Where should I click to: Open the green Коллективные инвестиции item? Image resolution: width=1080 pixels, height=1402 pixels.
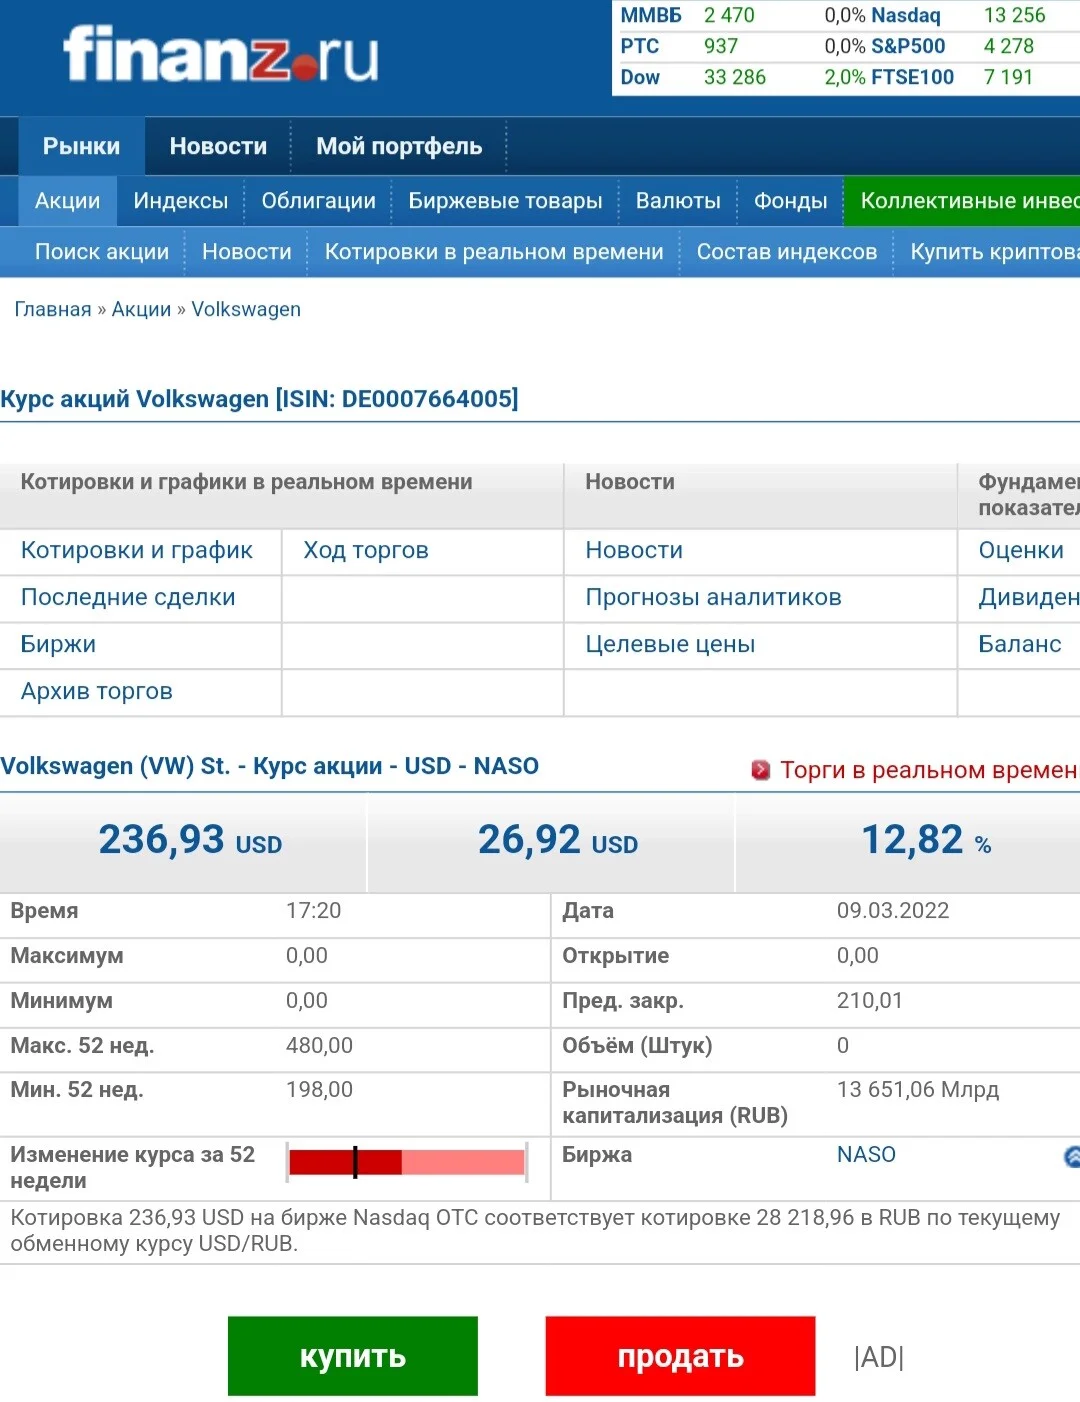(962, 201)
